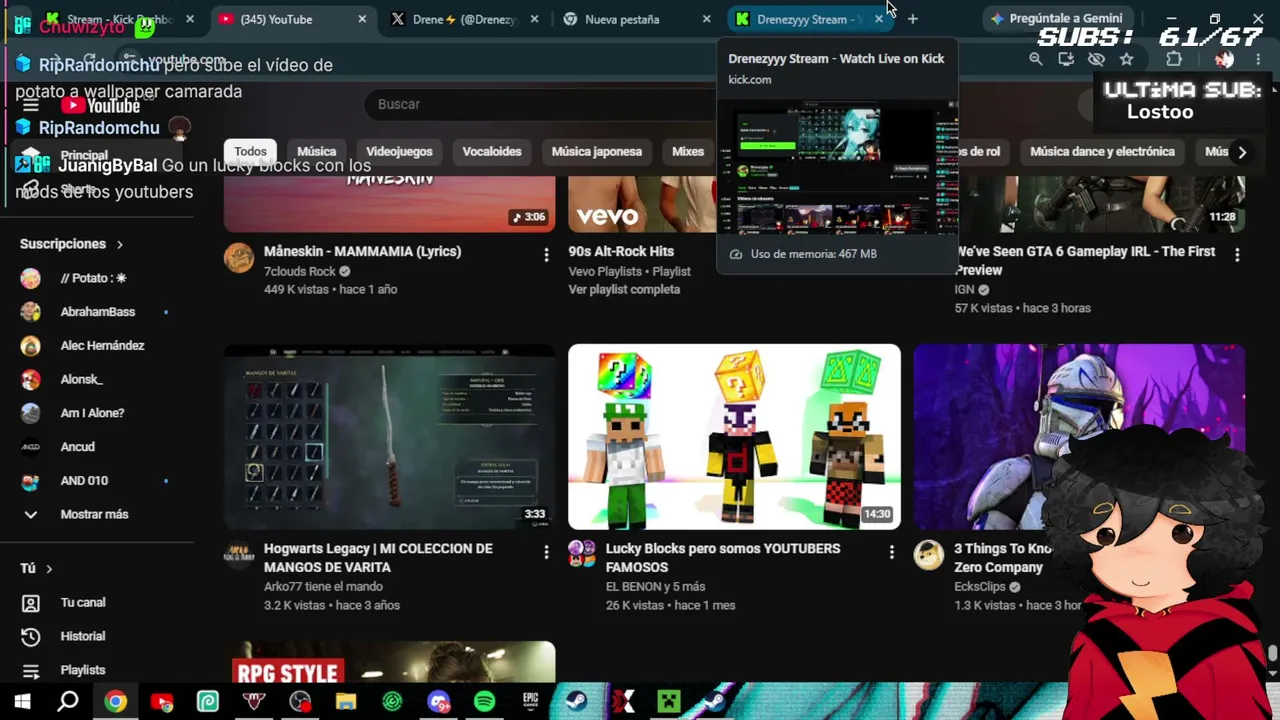This screenshot has height=720, width=1280.
Task: Open Historial in the sidebar
Action: tap(82, 636)
